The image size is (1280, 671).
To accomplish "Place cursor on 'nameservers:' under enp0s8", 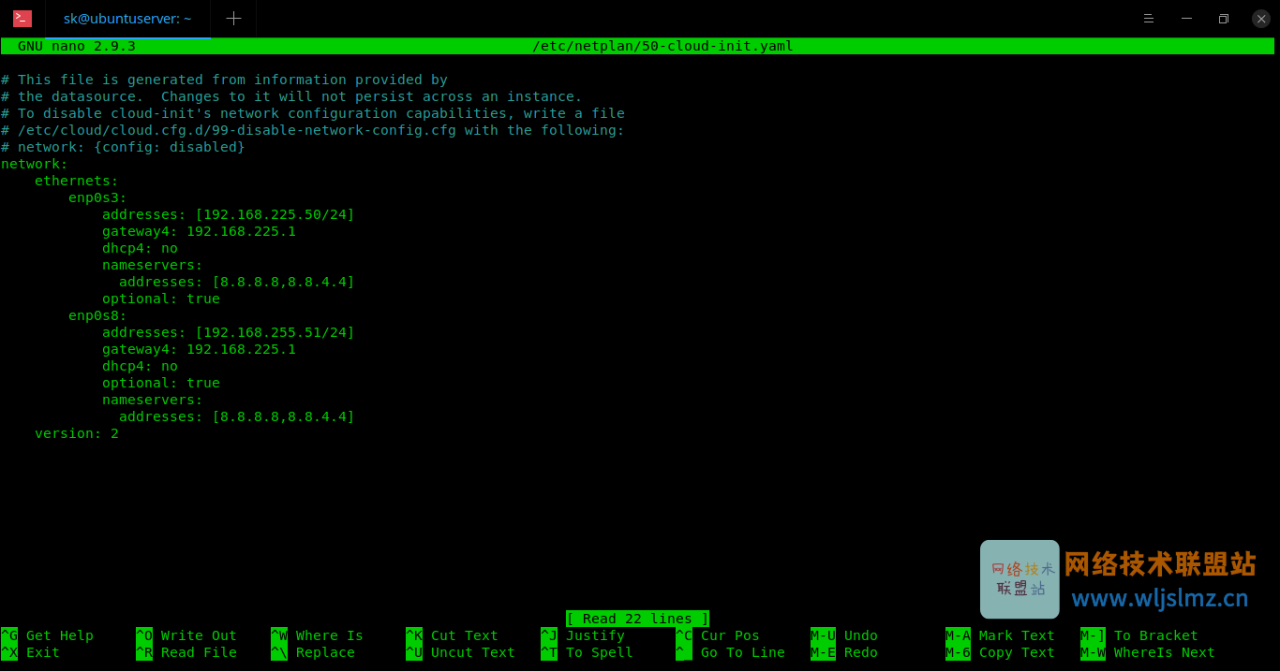I will [152, 400].
